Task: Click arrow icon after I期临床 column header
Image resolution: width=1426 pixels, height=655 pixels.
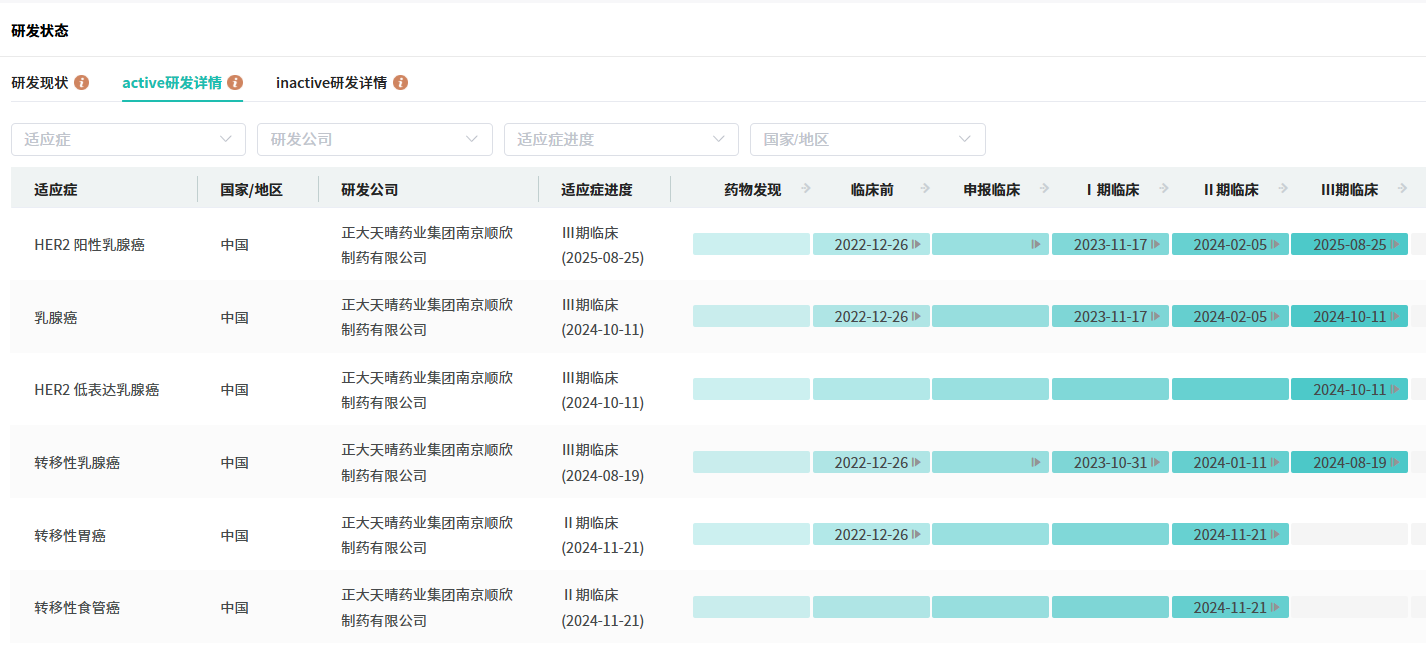Action: 1164,188
